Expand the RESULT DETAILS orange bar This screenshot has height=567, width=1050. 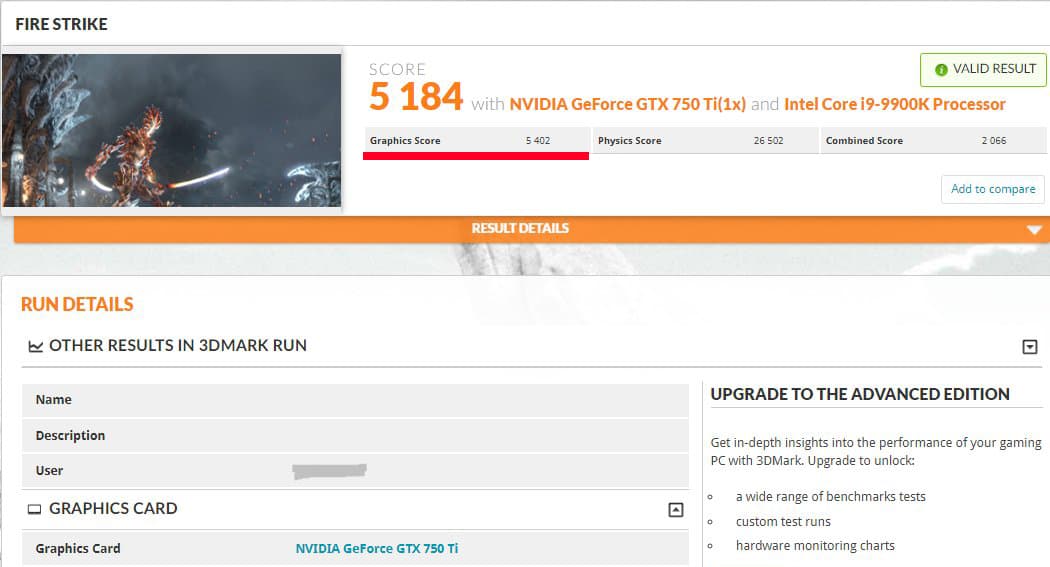click(532, 229)
